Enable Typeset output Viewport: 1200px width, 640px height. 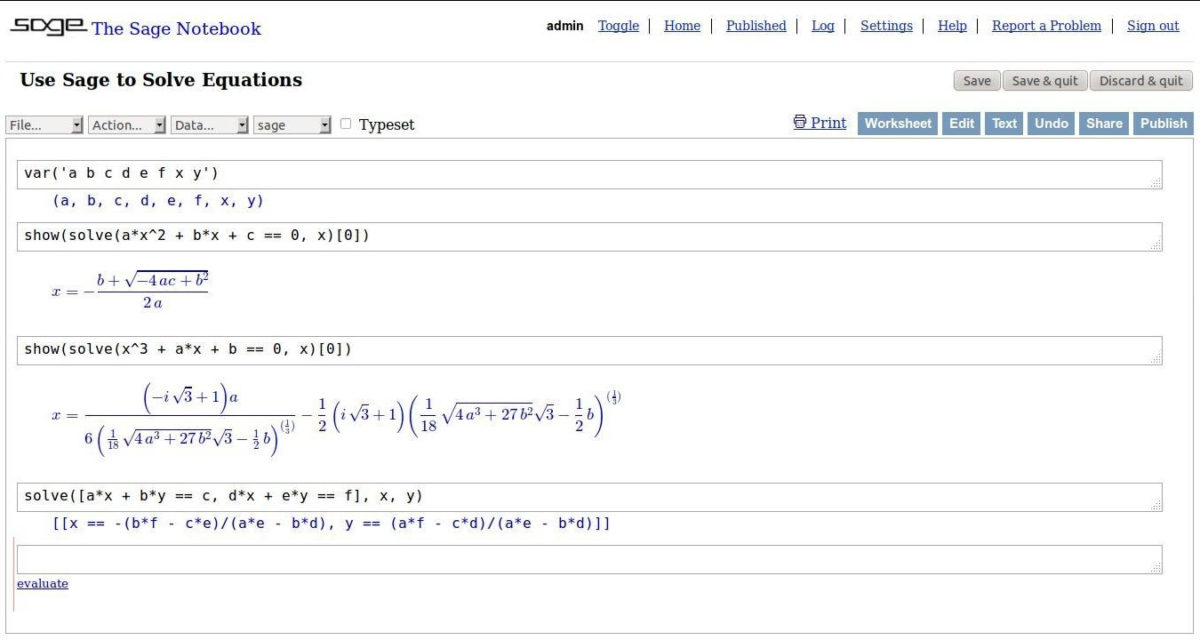[344, 124]
